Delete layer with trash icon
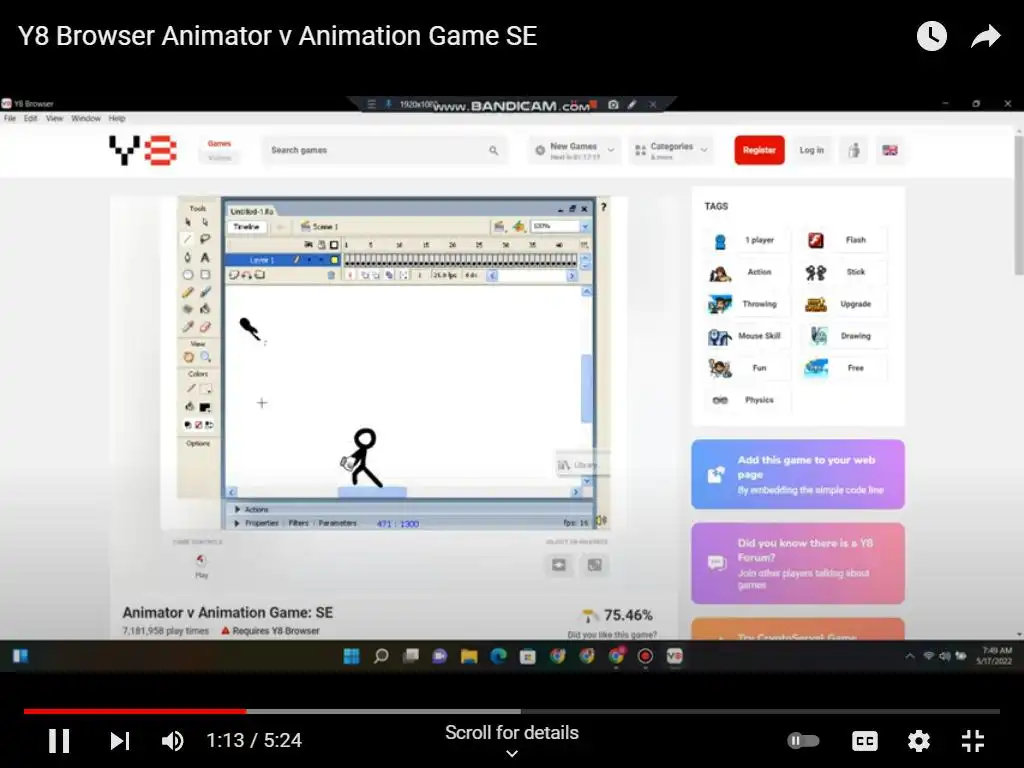Screen dimensions: 1024x768 (x=330, y=275)
